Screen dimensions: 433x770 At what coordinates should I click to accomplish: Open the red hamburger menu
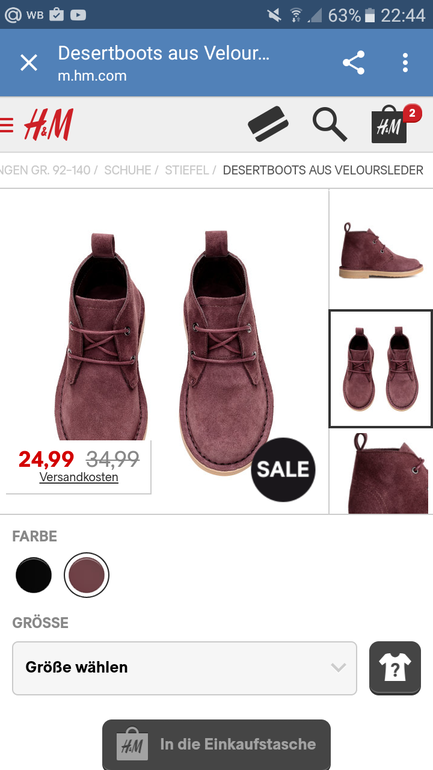6,125
